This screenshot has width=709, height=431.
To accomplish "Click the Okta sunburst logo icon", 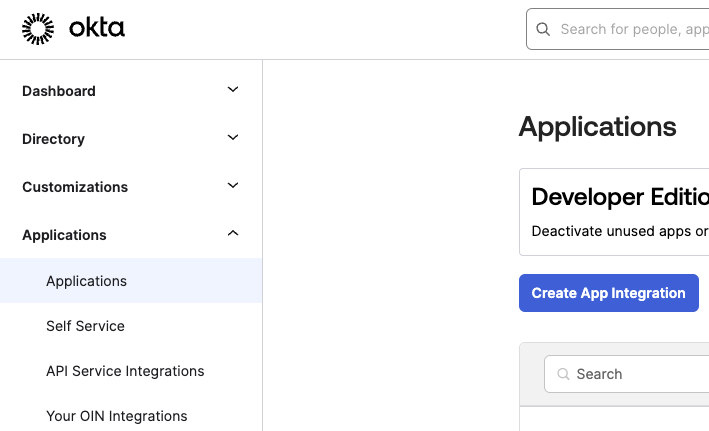I will (x=38, y=29).
